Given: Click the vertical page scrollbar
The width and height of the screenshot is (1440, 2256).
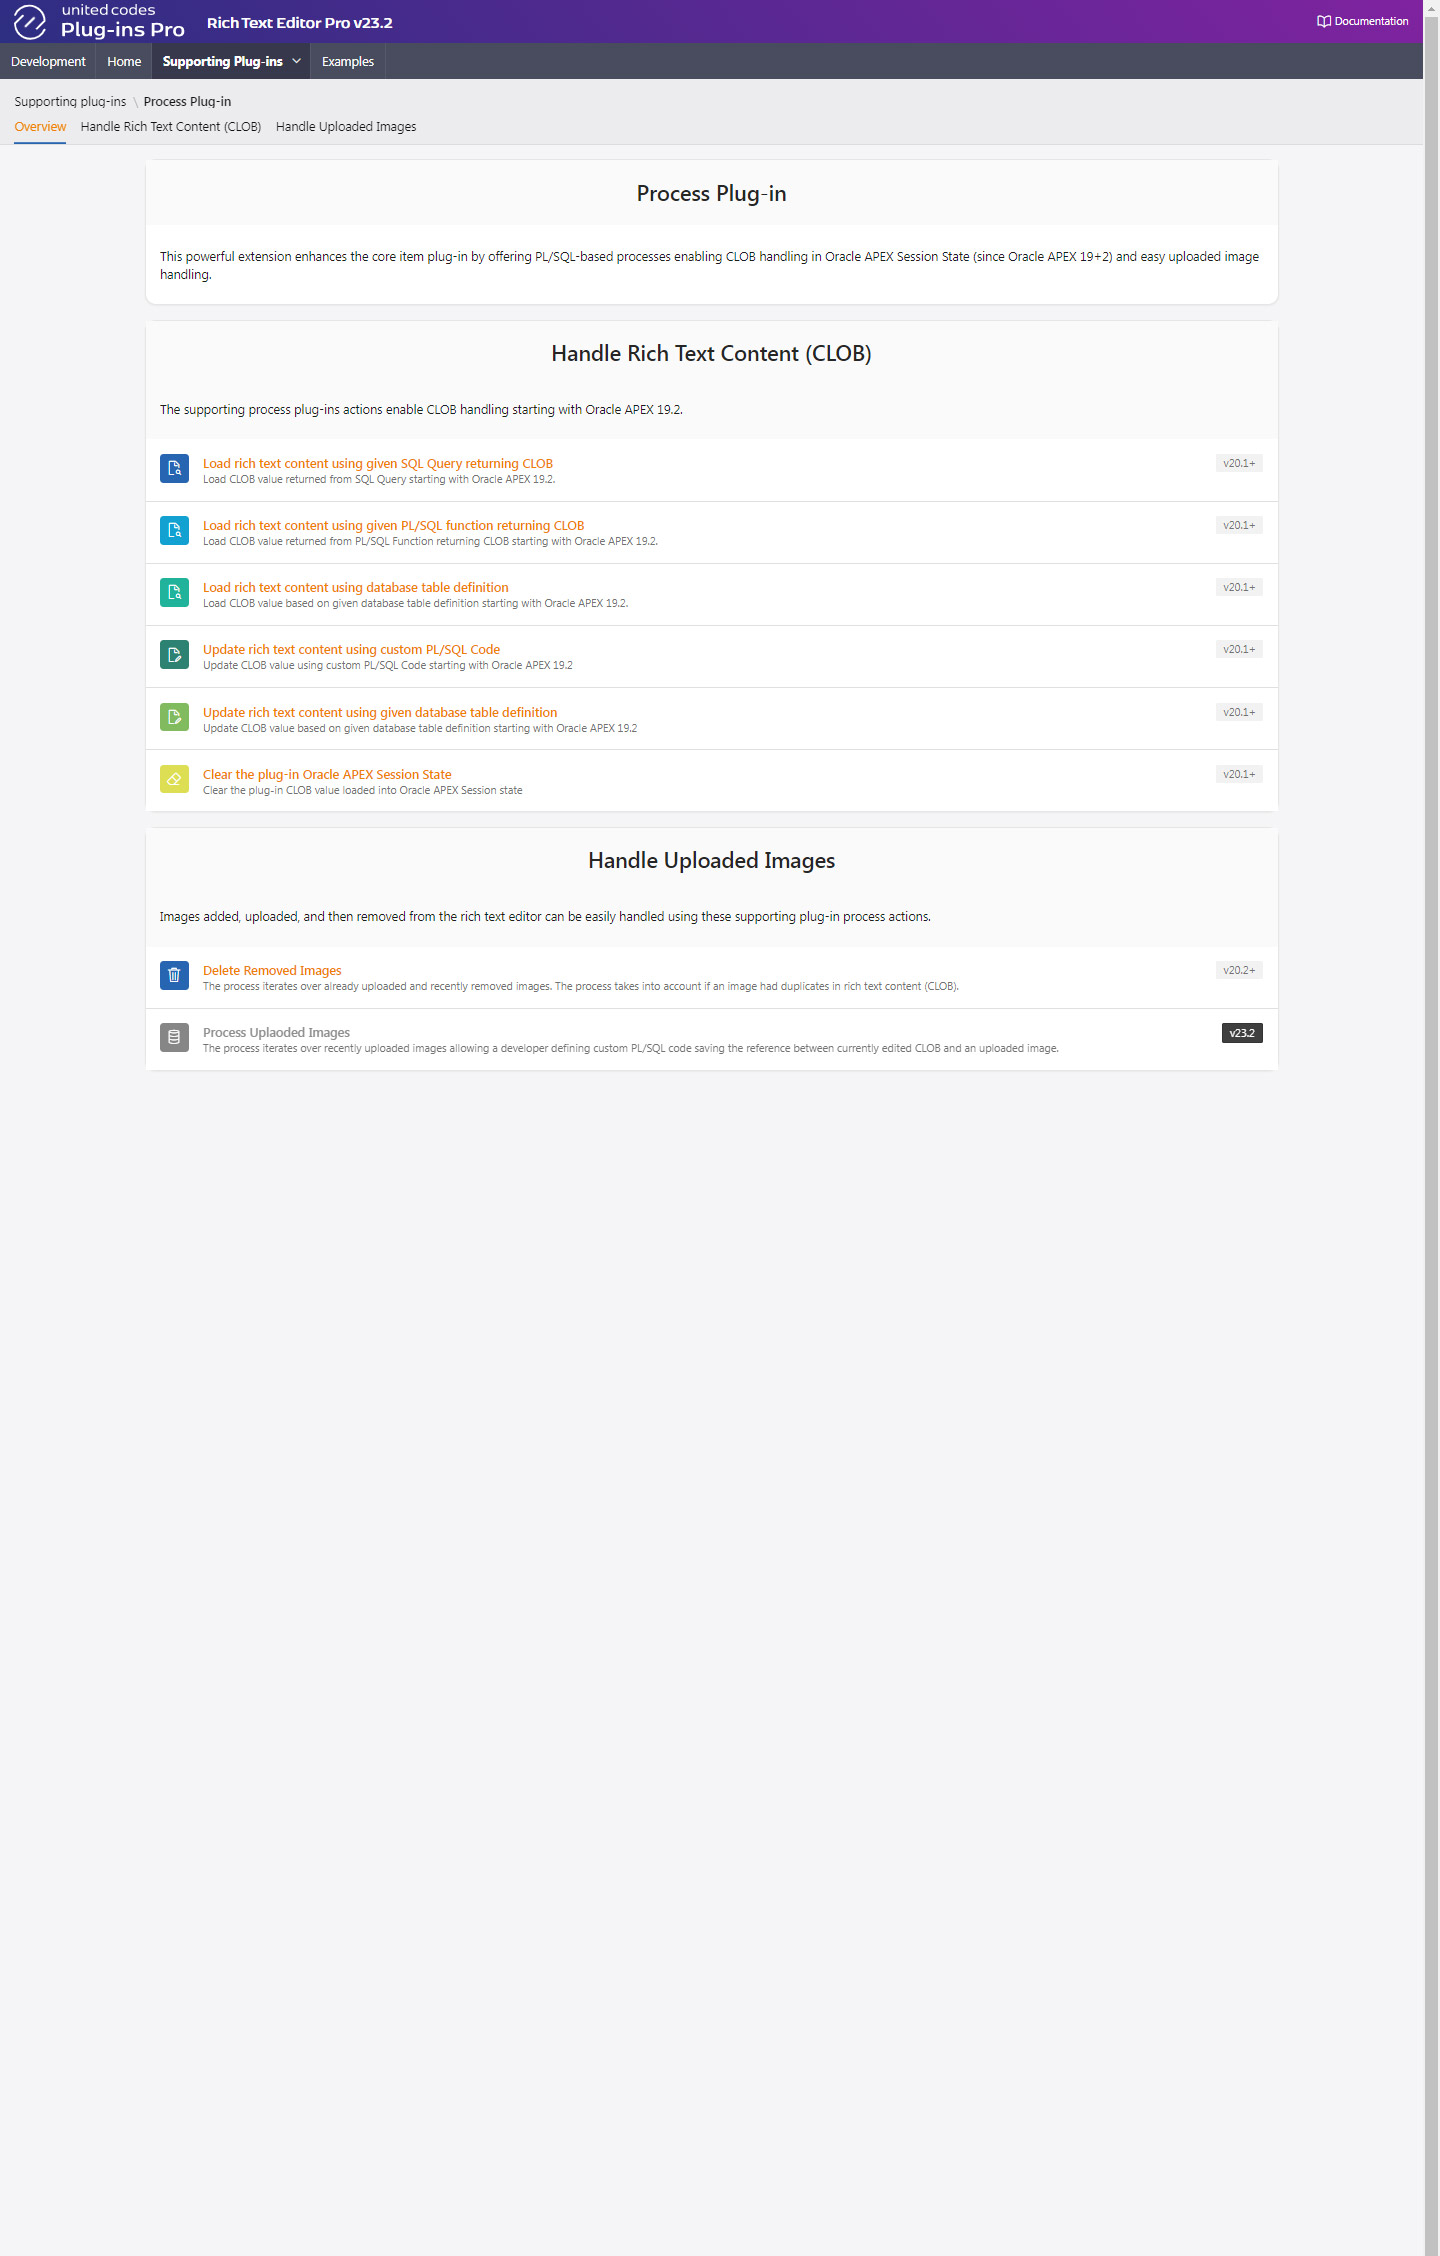Looking at the screenshot, I should click(1431, 1128).
